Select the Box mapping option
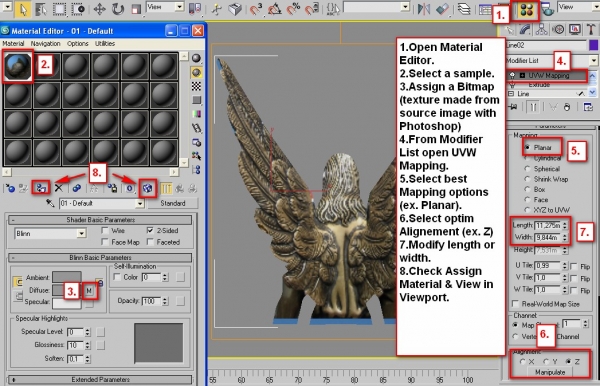600x386 pixels. coord(528,189)
